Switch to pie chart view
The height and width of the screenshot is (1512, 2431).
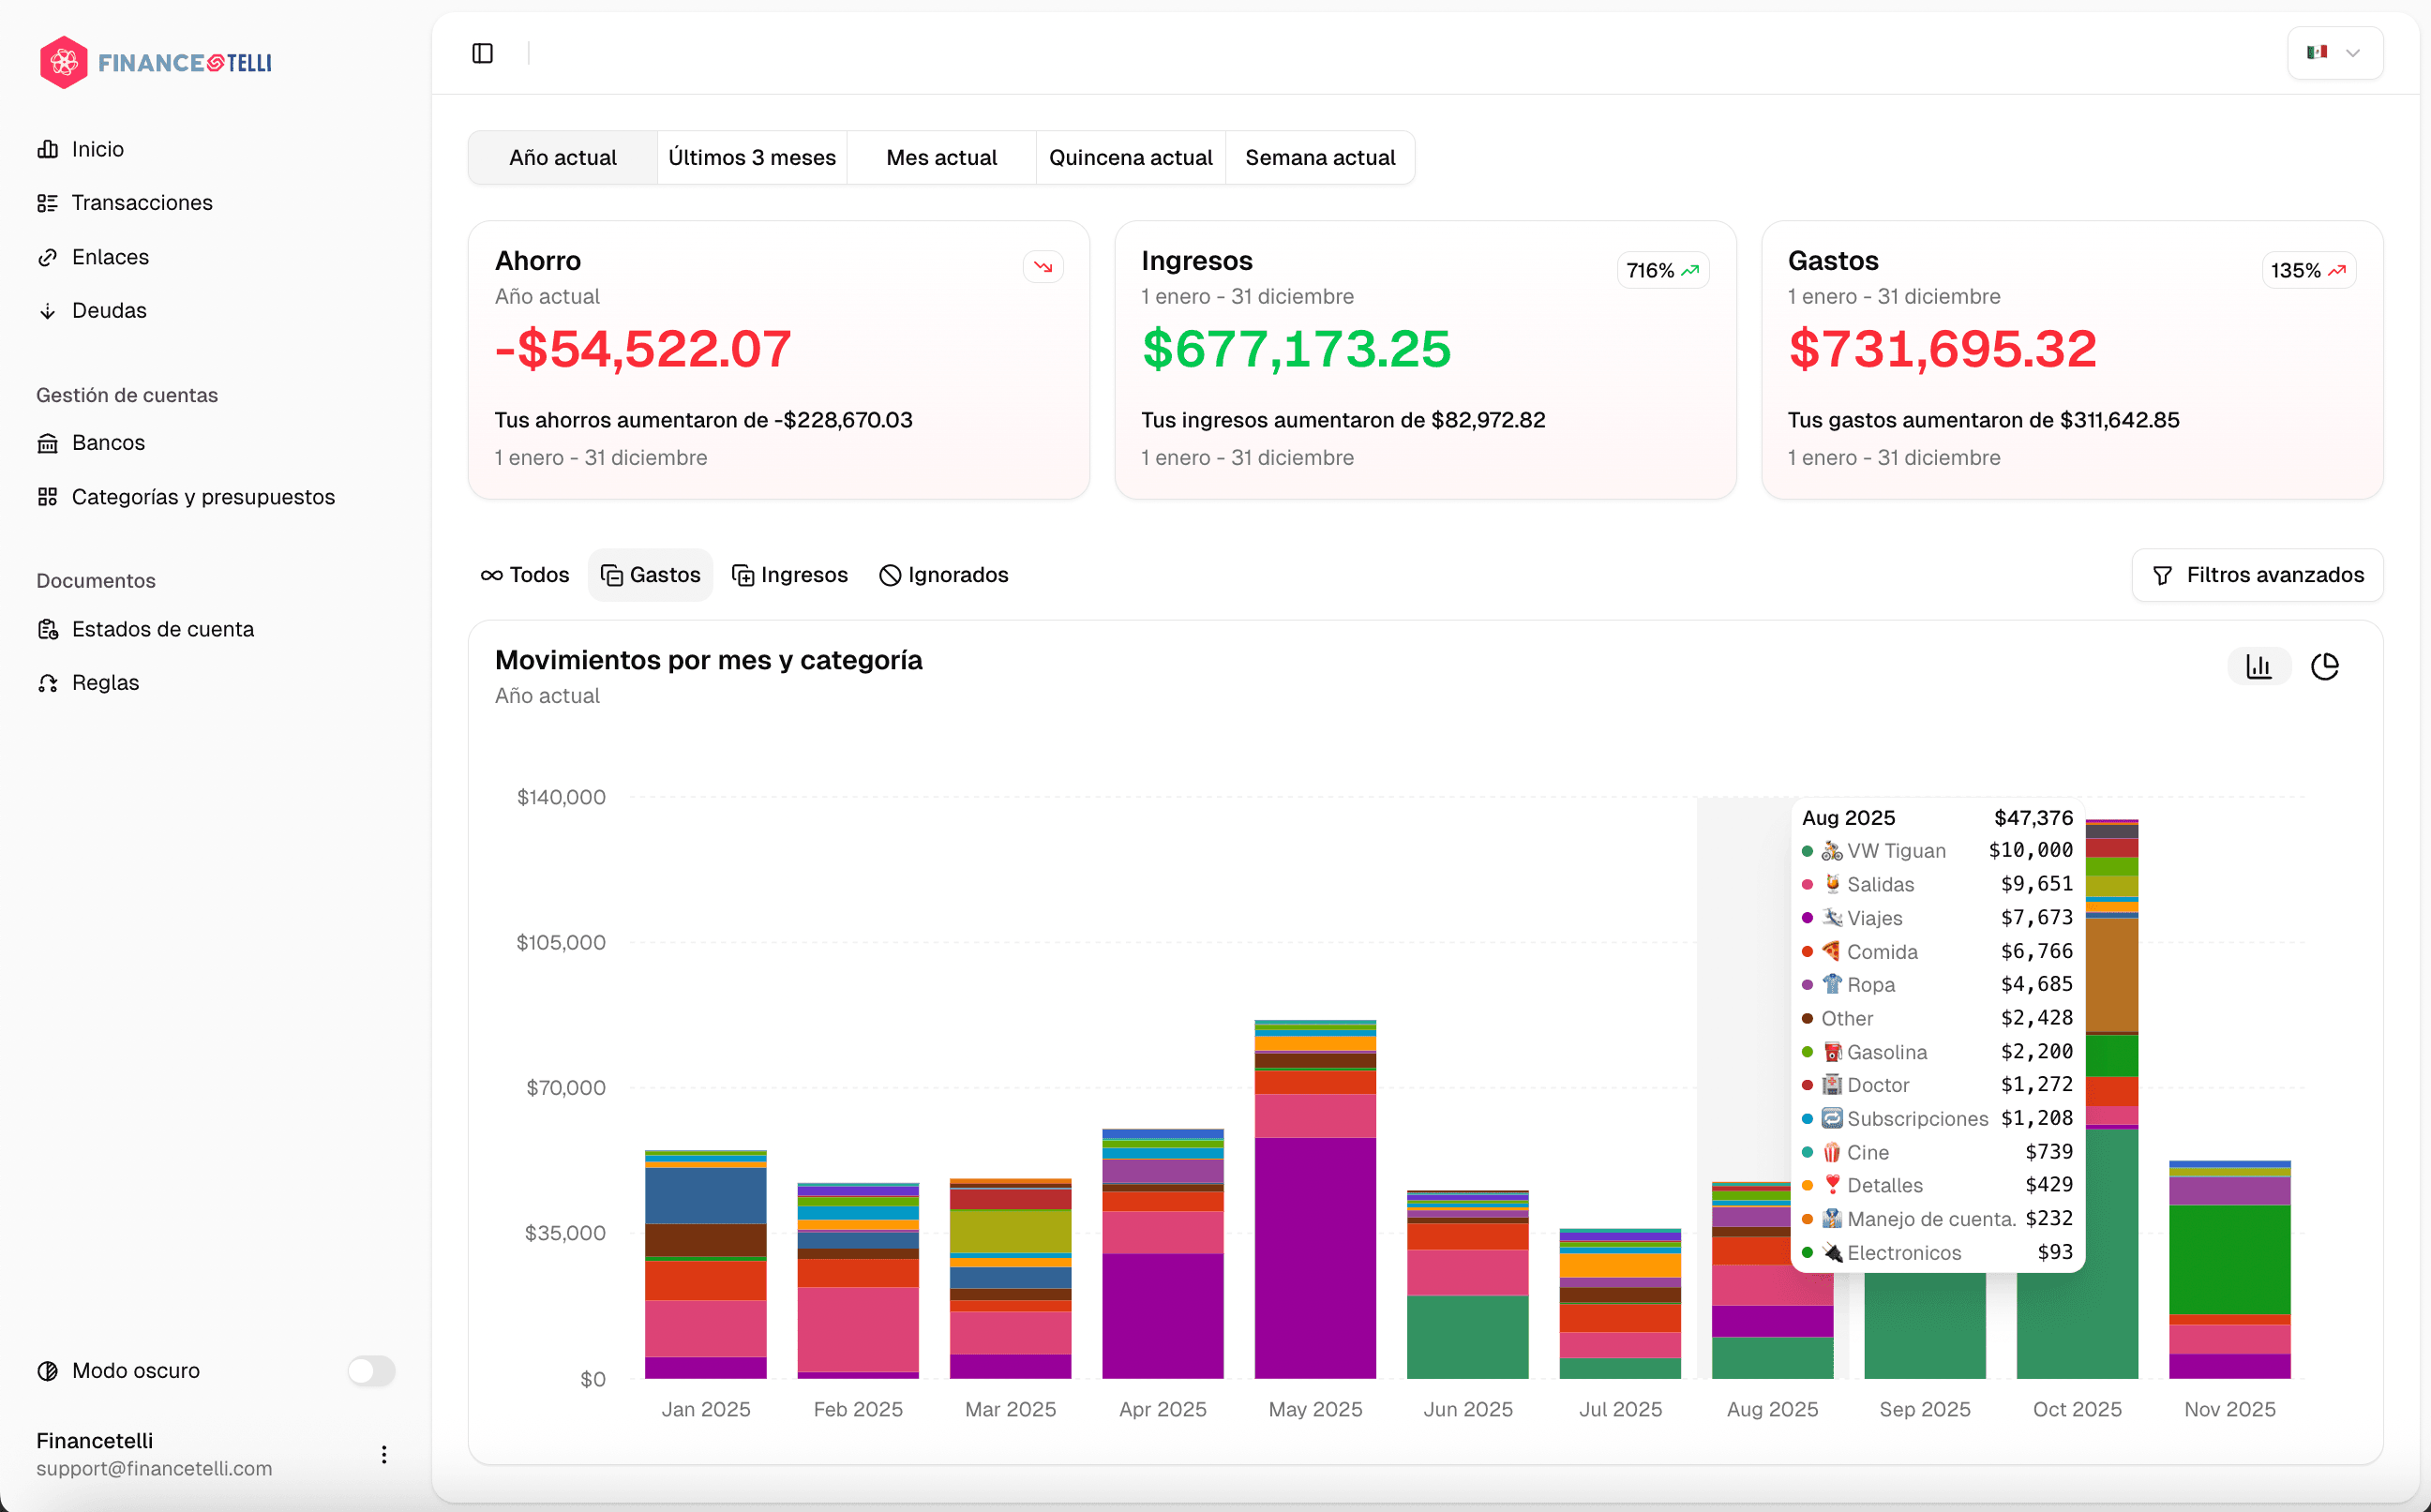(2325, 666)
